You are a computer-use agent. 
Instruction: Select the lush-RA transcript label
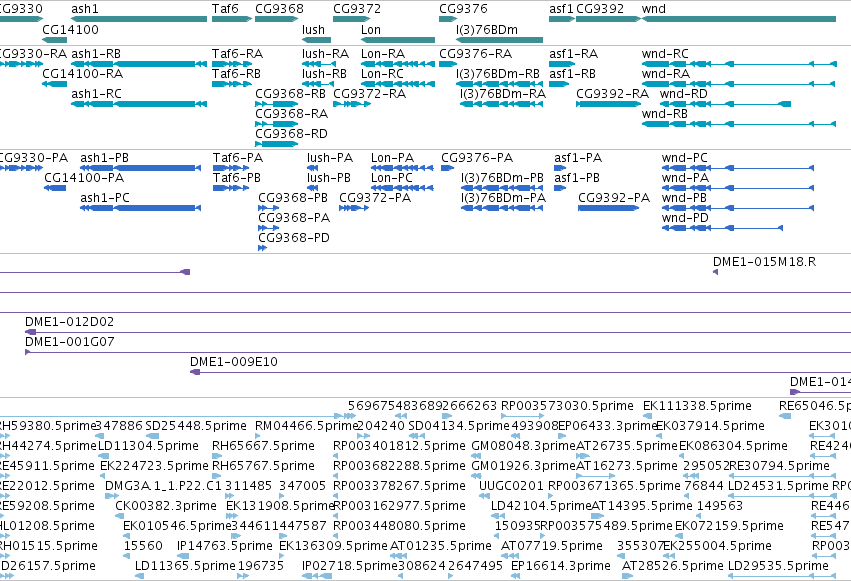pos(326,54)
